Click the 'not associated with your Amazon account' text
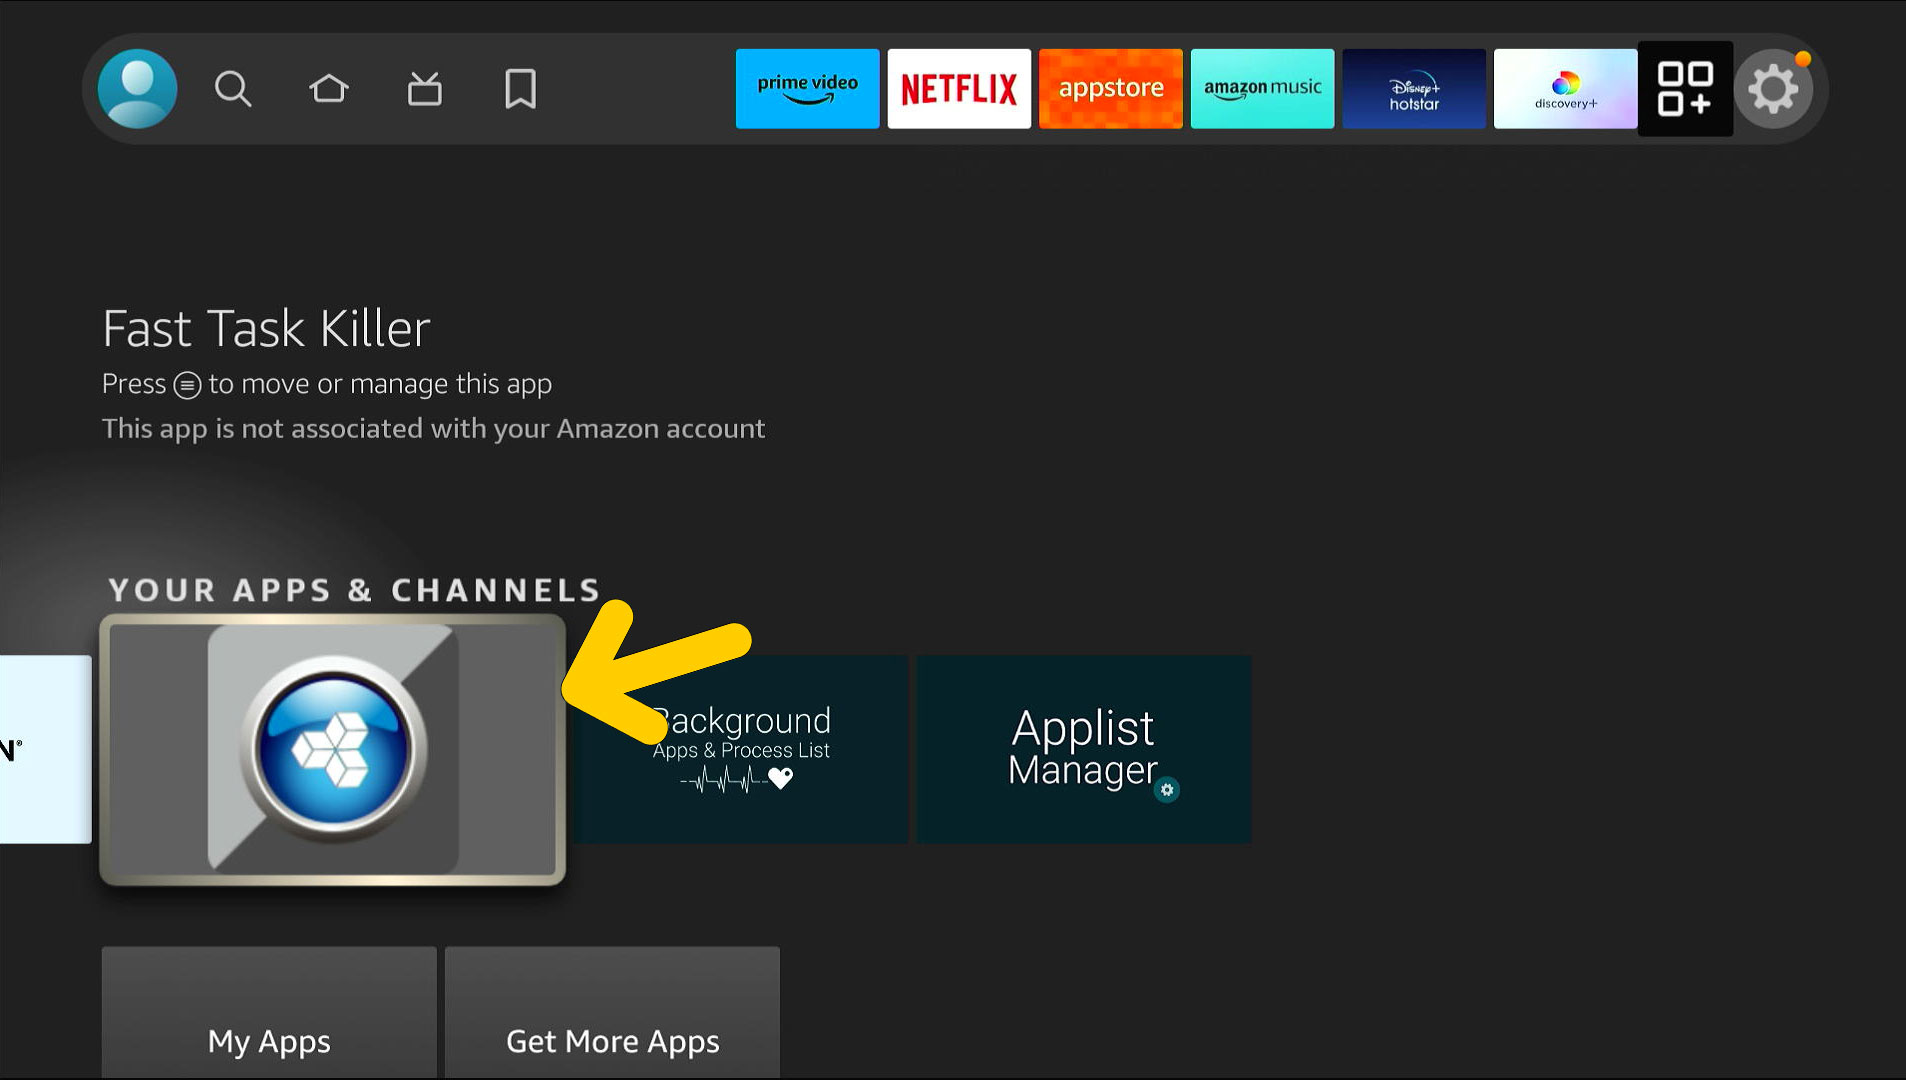This screenshot has width=1906, height=1080. (433, 429)
